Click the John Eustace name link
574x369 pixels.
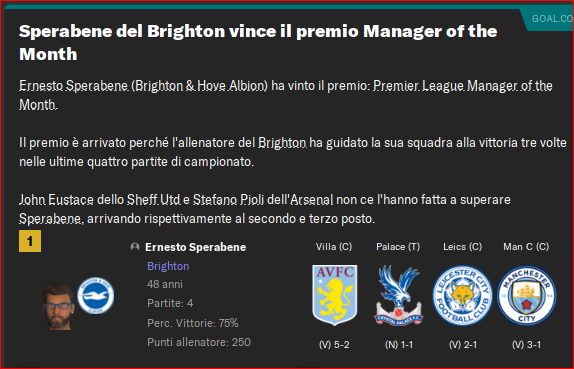pyautogui.click(x=56, y=200)
